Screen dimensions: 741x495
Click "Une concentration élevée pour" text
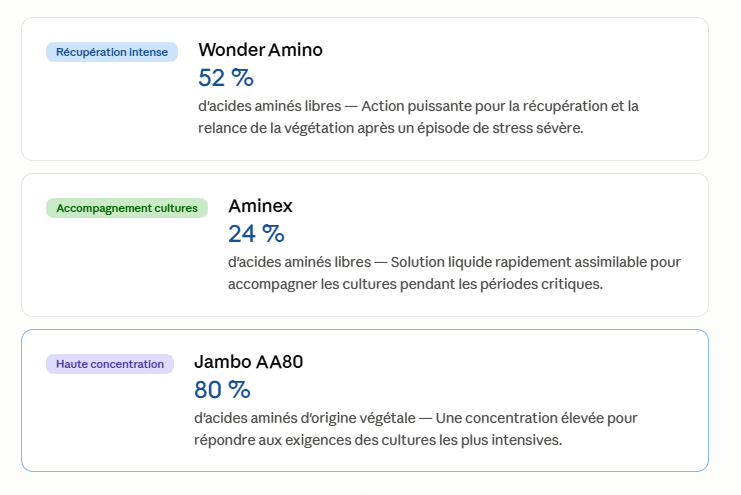pyautogui.click(x=536, y=418)
